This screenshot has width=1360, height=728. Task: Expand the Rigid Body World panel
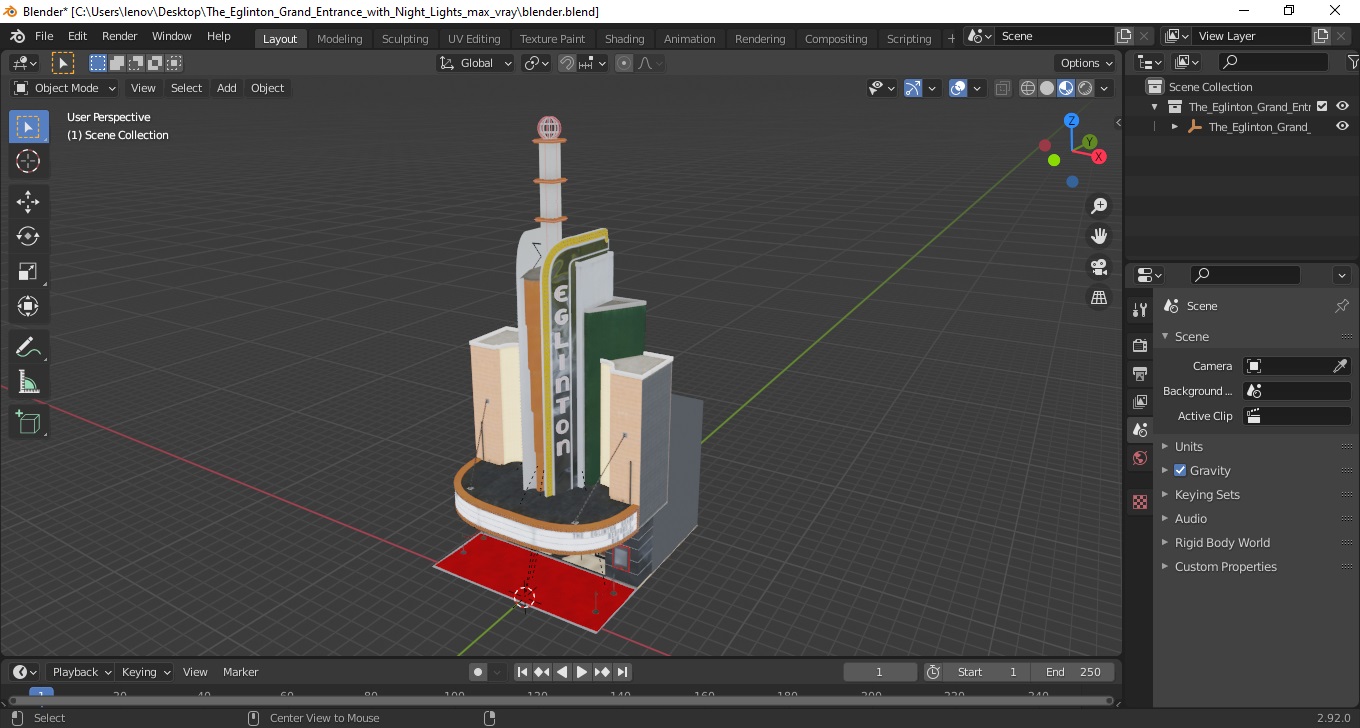tap(1222, 542)
